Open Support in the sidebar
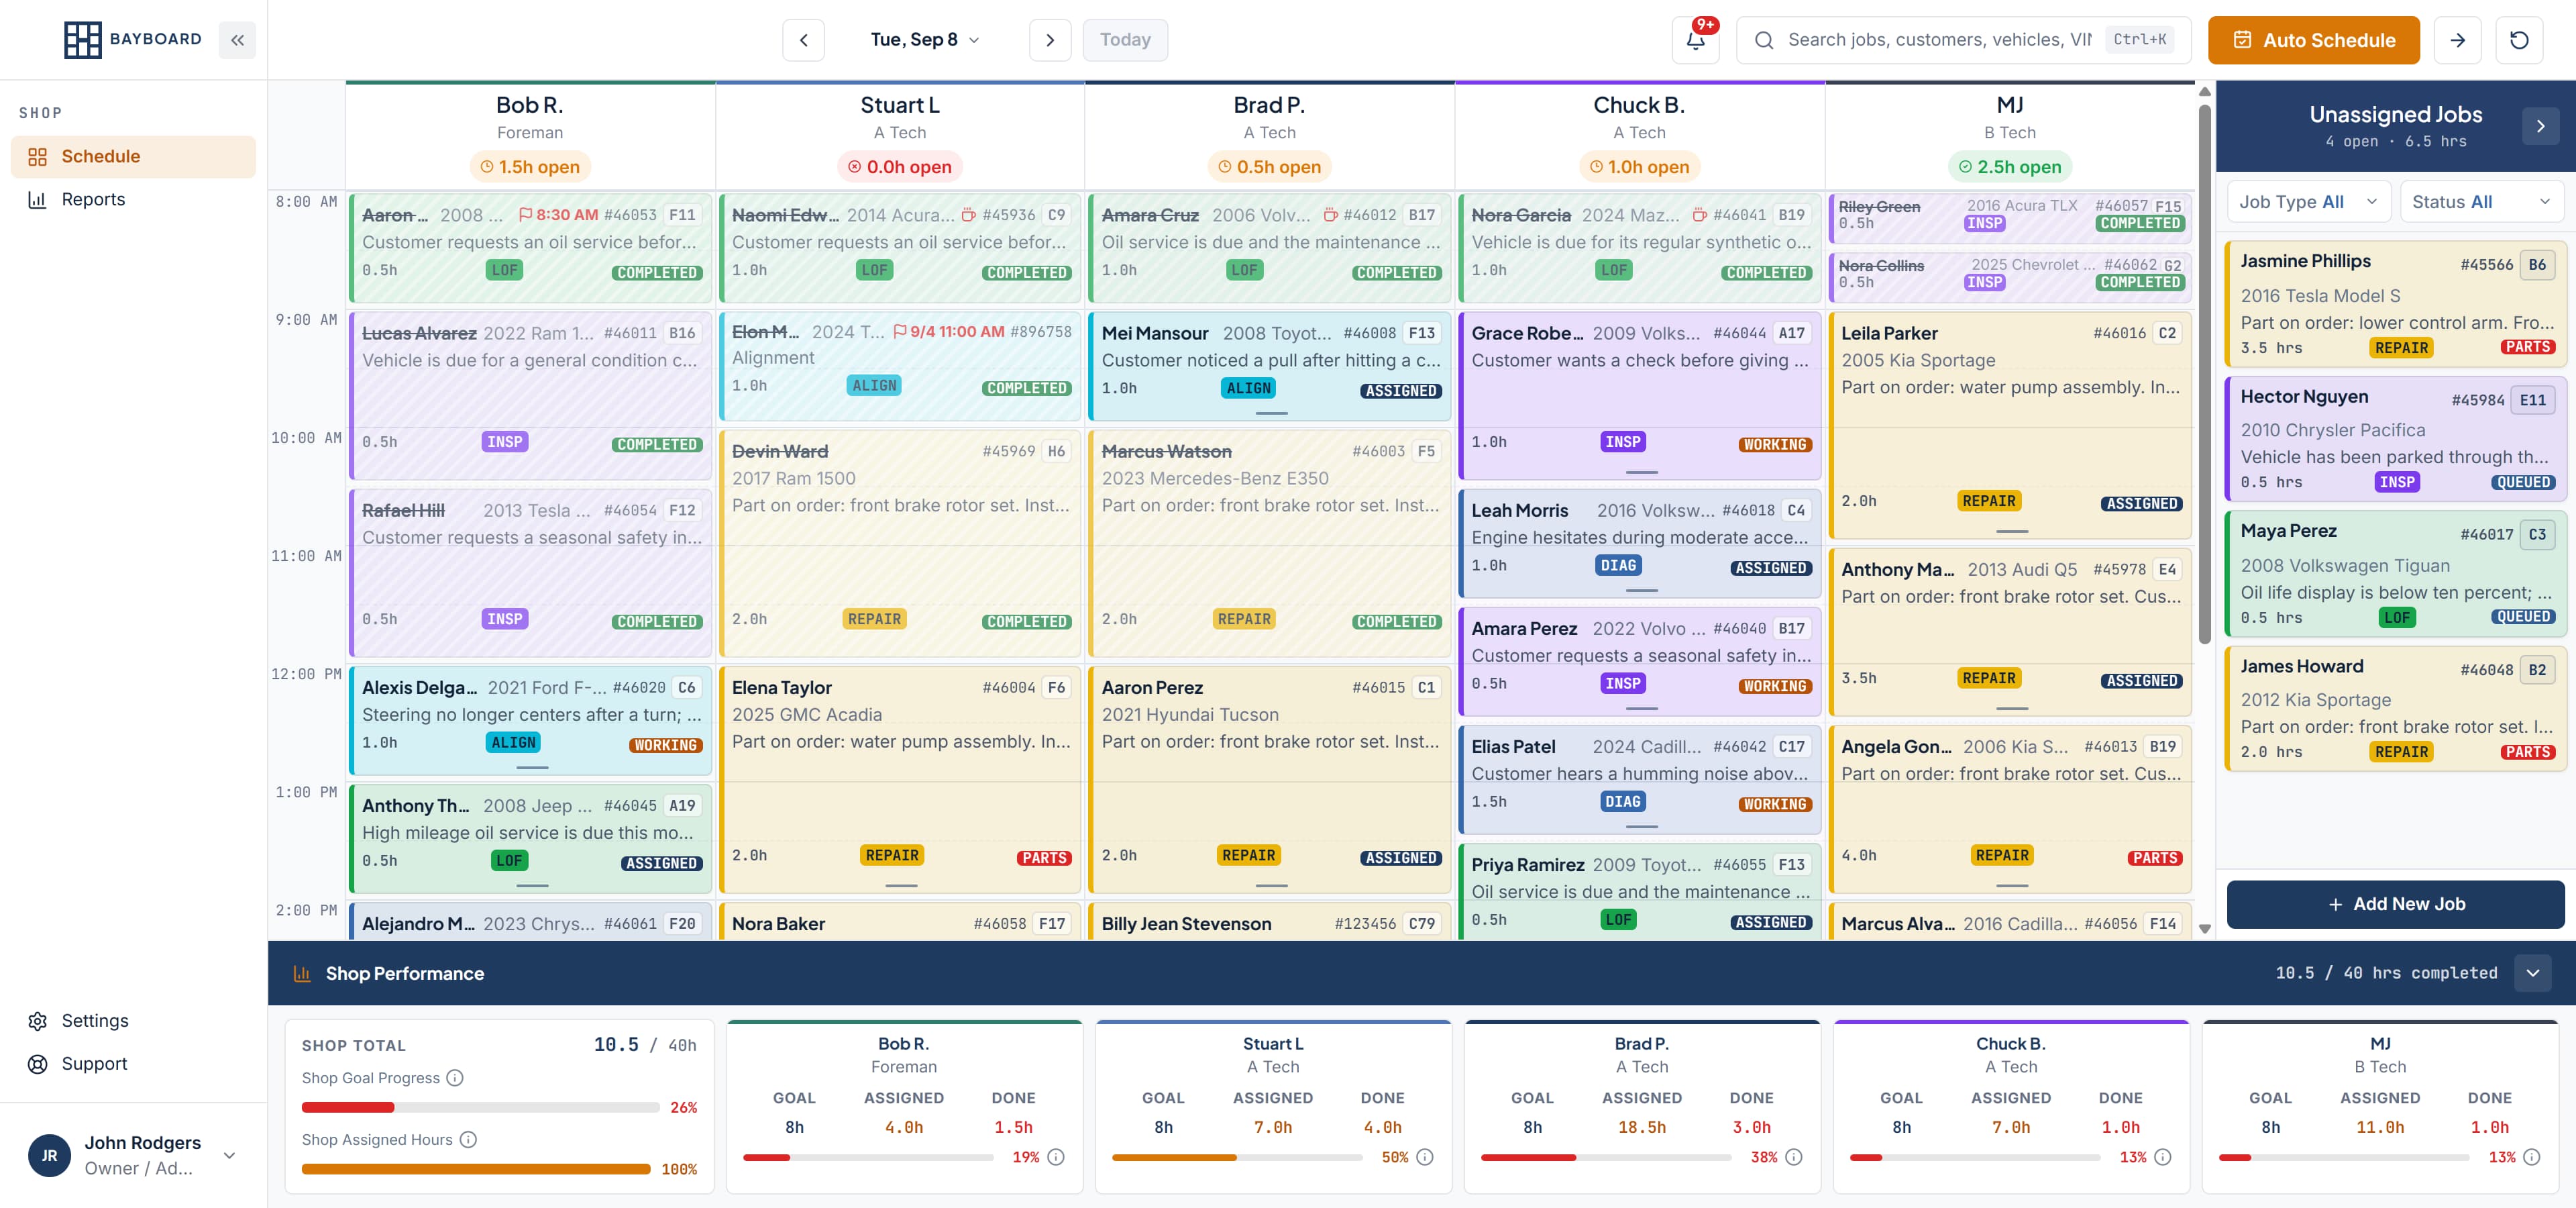This screenshot has height=1208, width=2576. (x=133, y=1064)
